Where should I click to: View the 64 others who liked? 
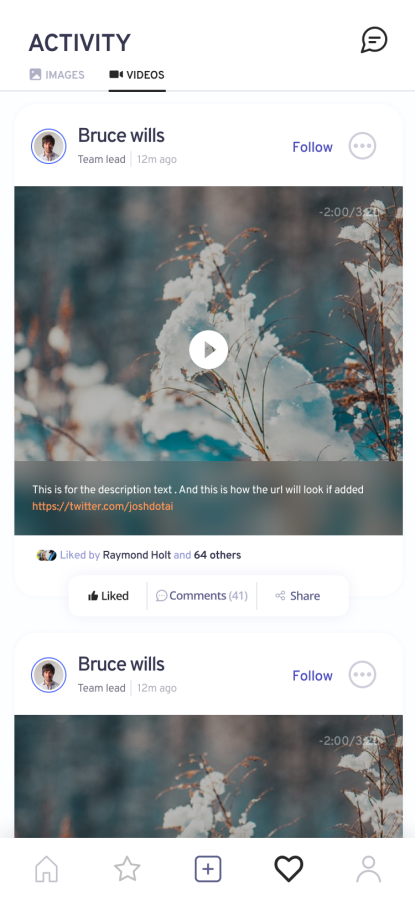coord(218,555)
